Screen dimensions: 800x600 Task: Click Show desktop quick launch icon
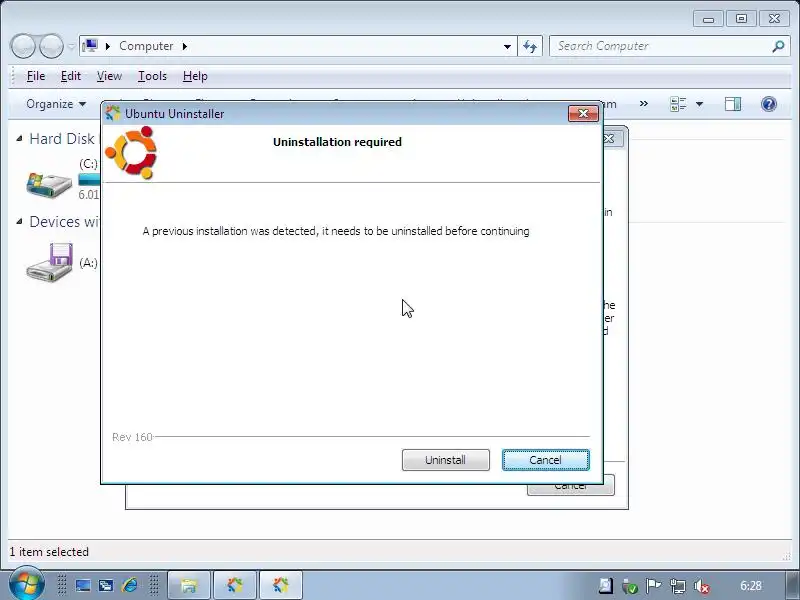pos(83,585)
